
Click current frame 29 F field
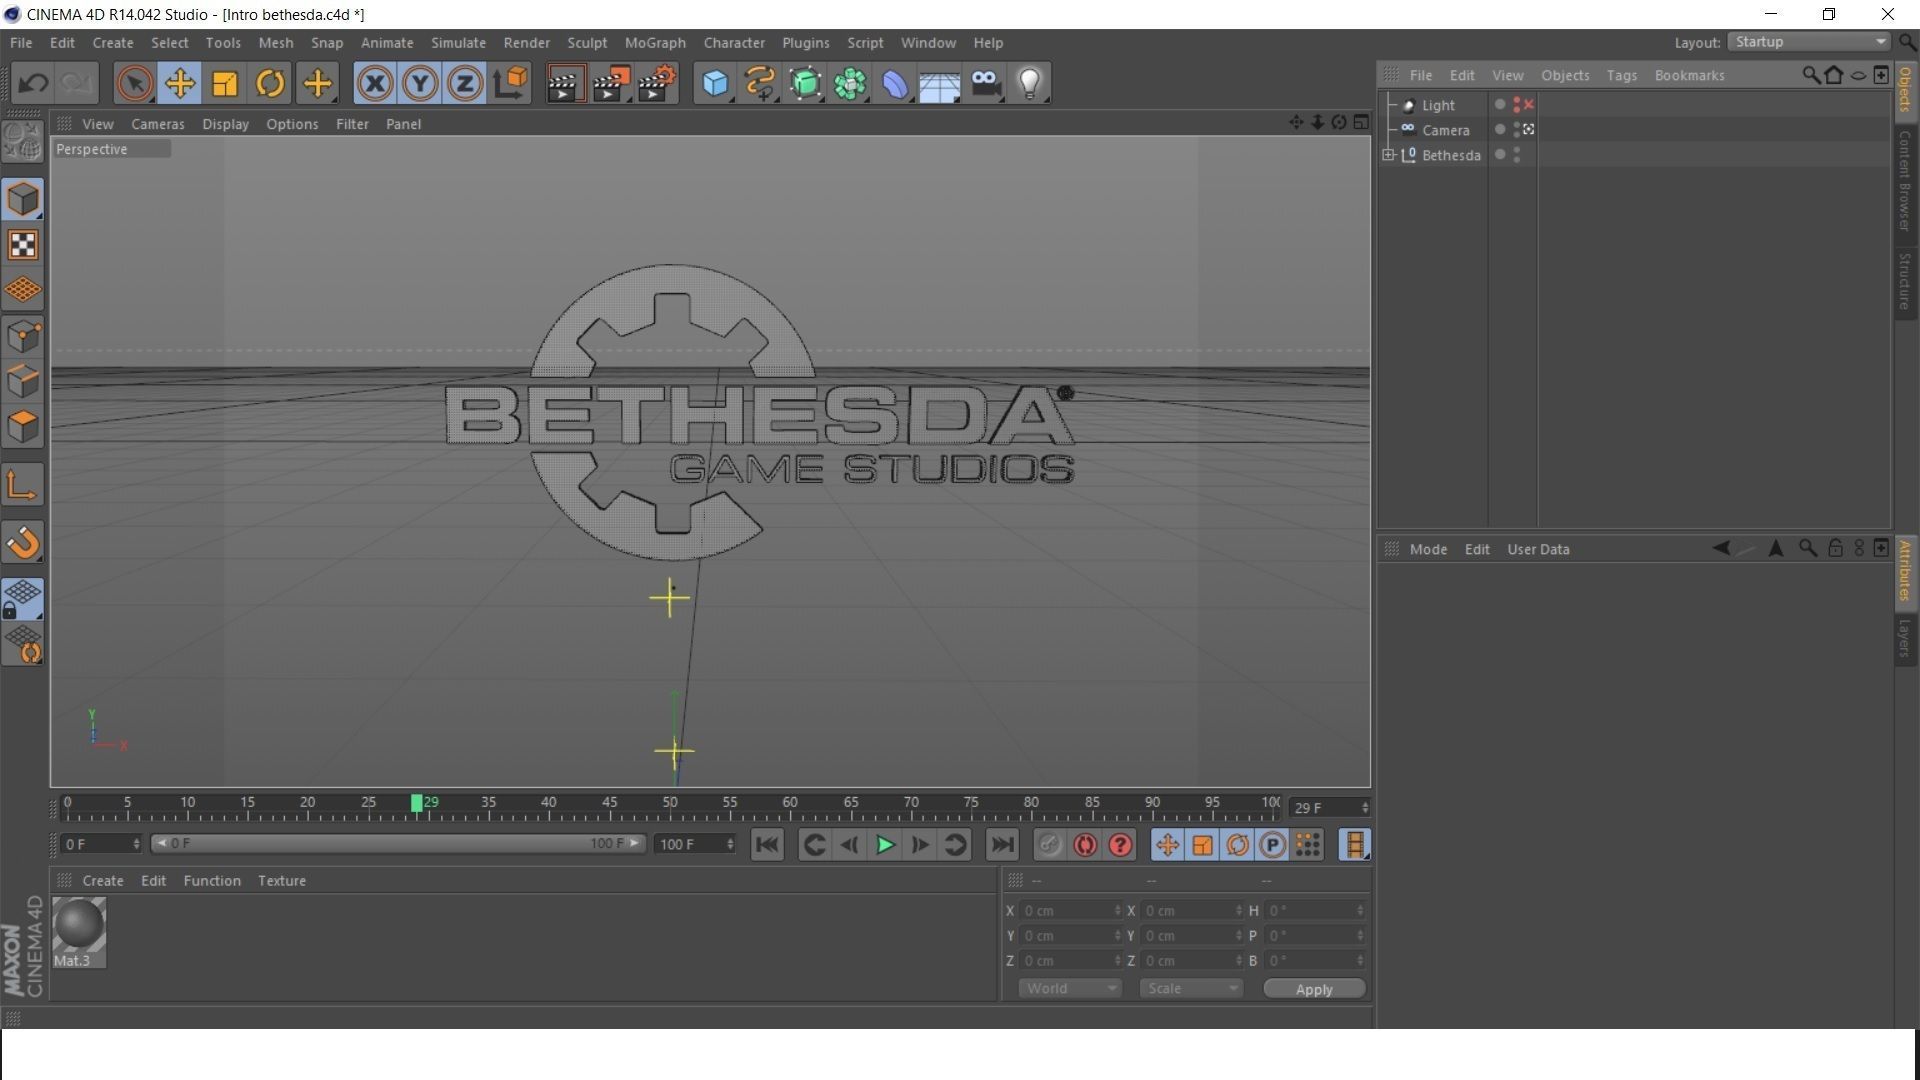pos(1329,808)
